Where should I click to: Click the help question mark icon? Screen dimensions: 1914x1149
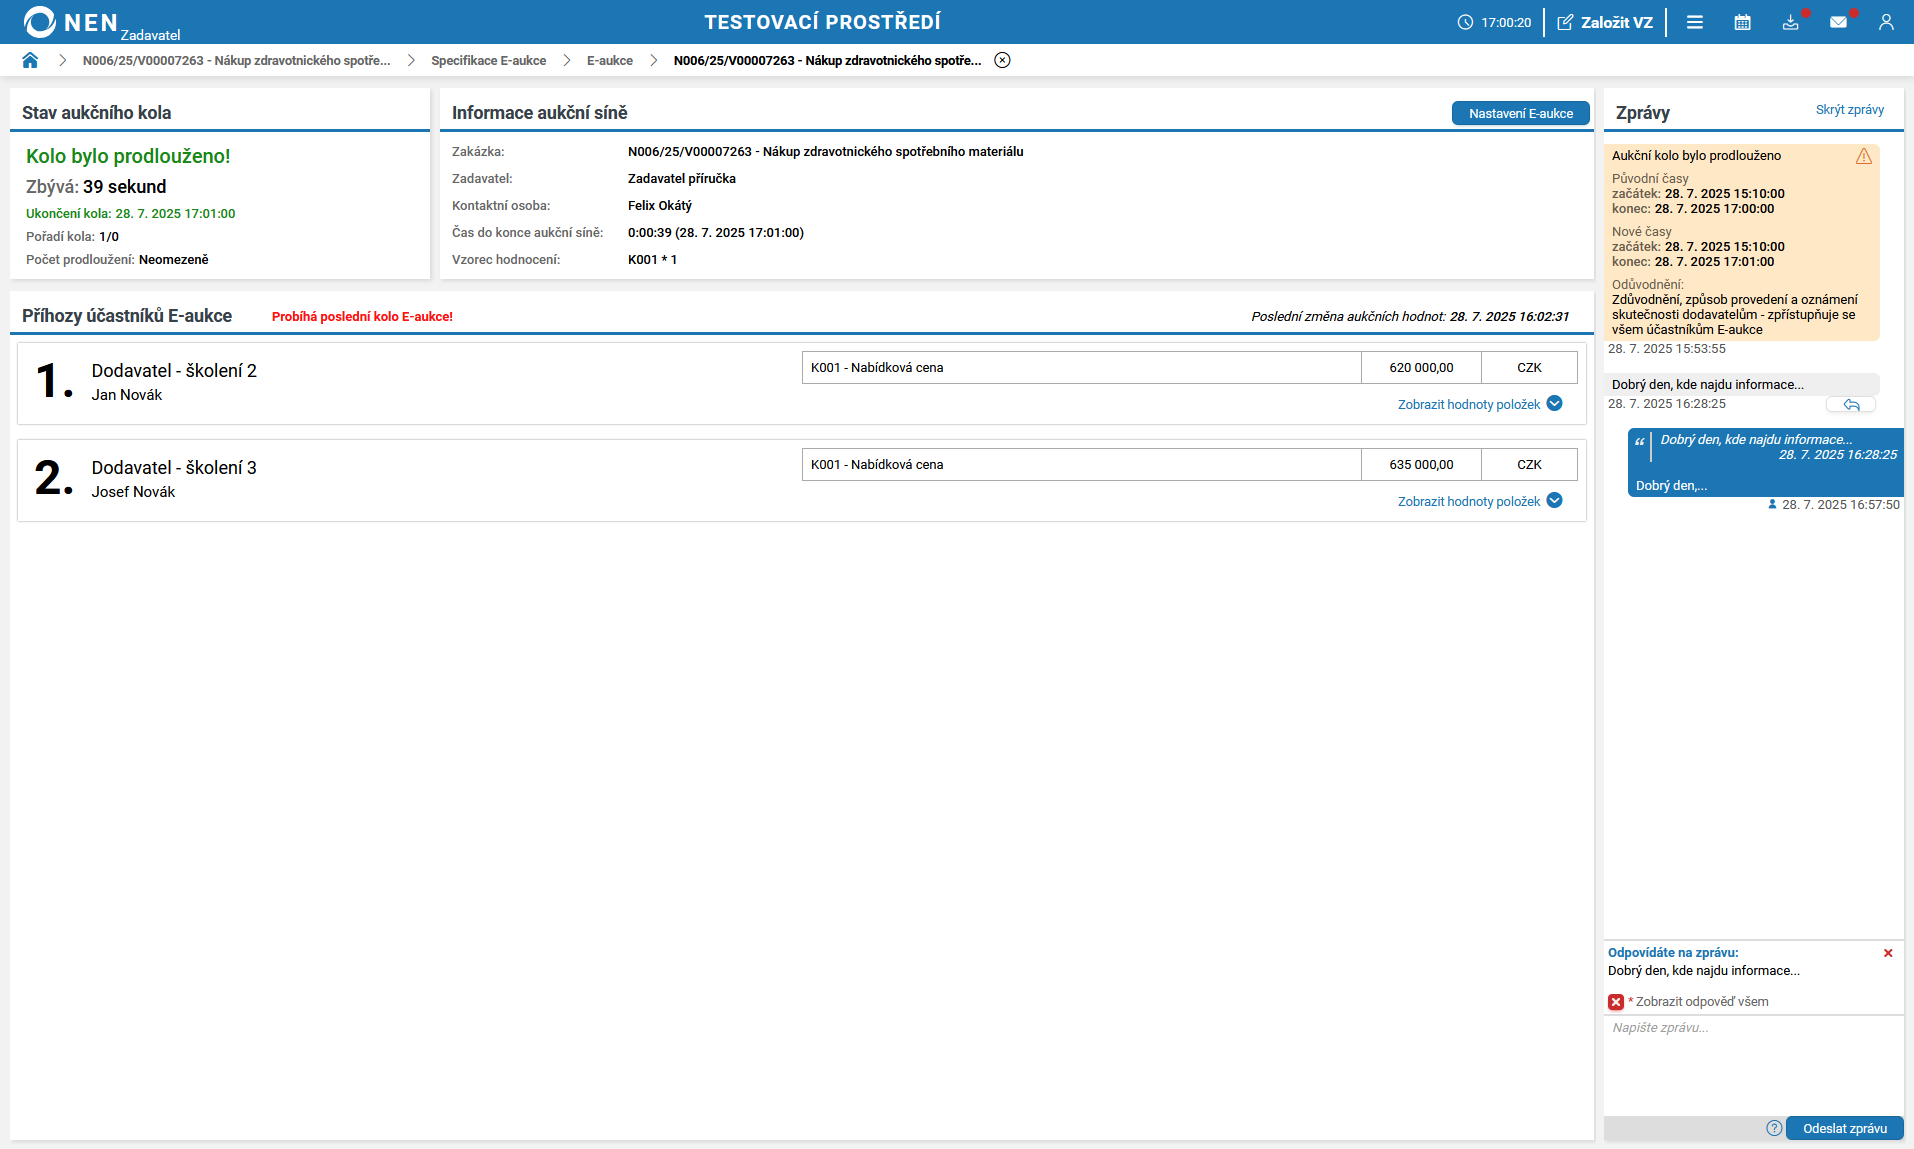click(1774, 1128)
